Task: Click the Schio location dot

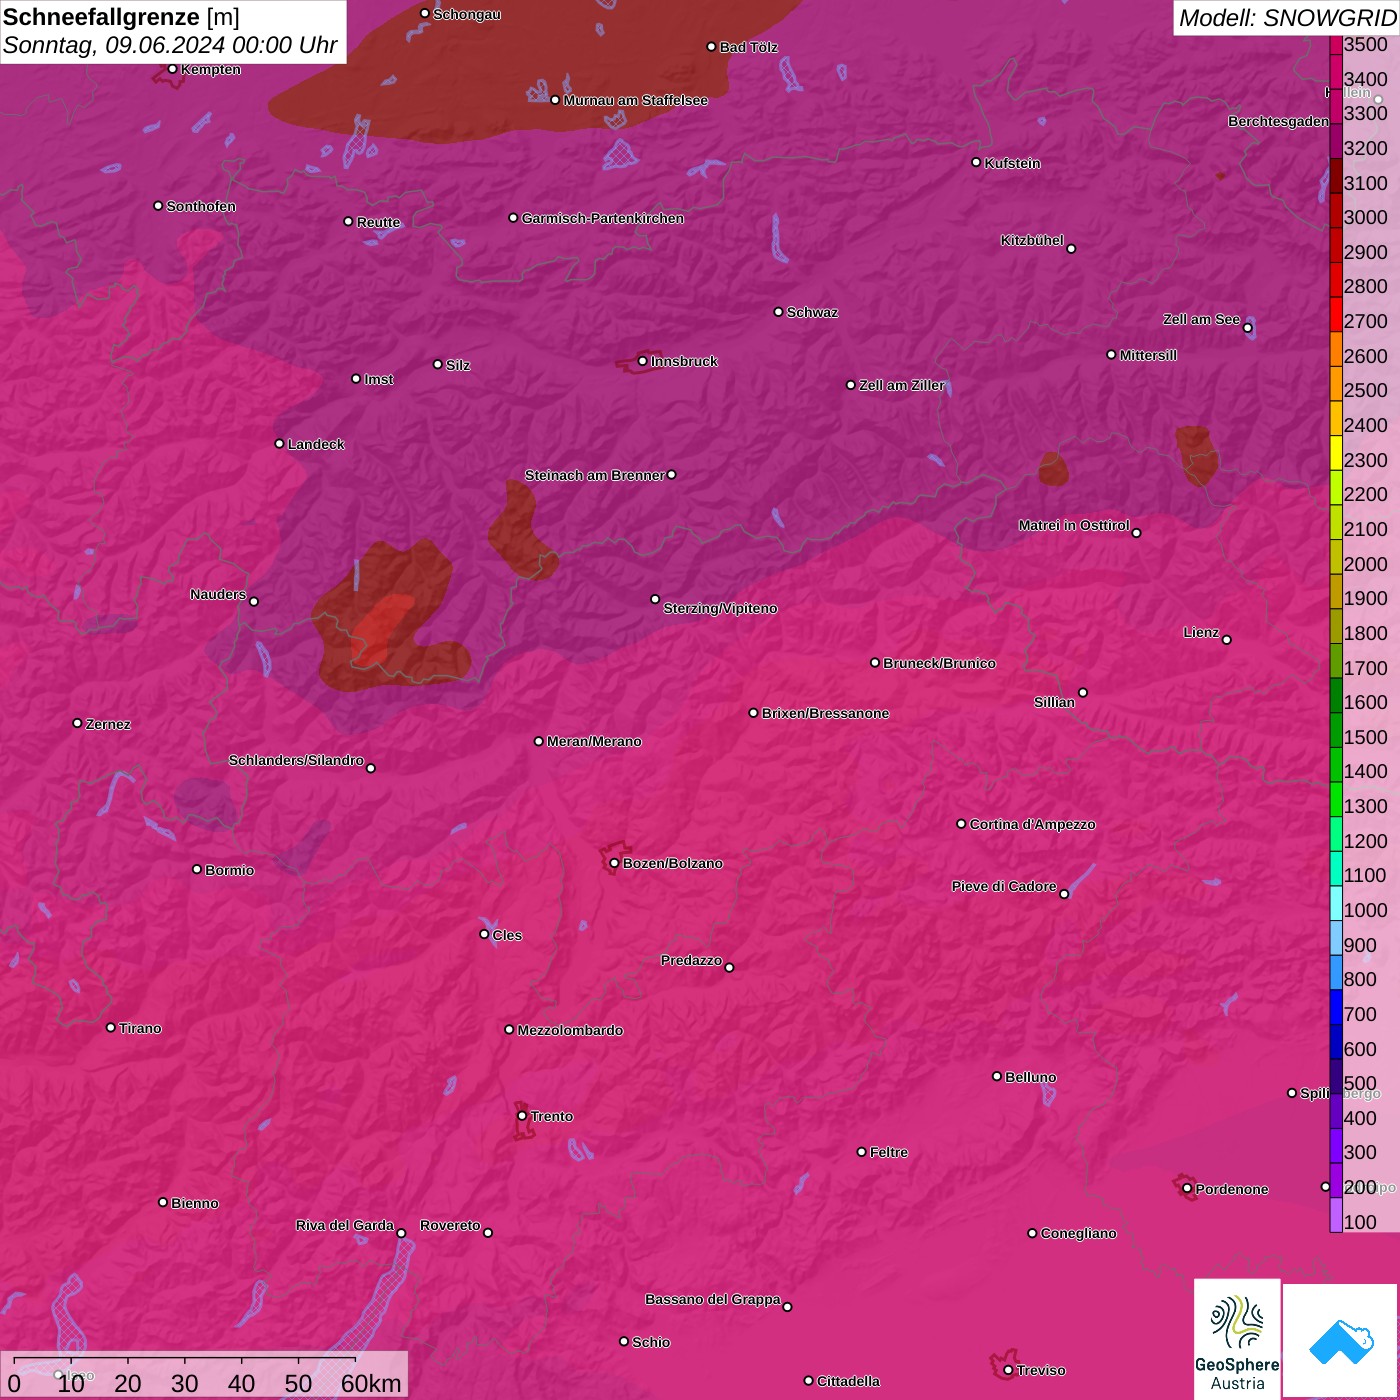Action: pos(623,1342)
